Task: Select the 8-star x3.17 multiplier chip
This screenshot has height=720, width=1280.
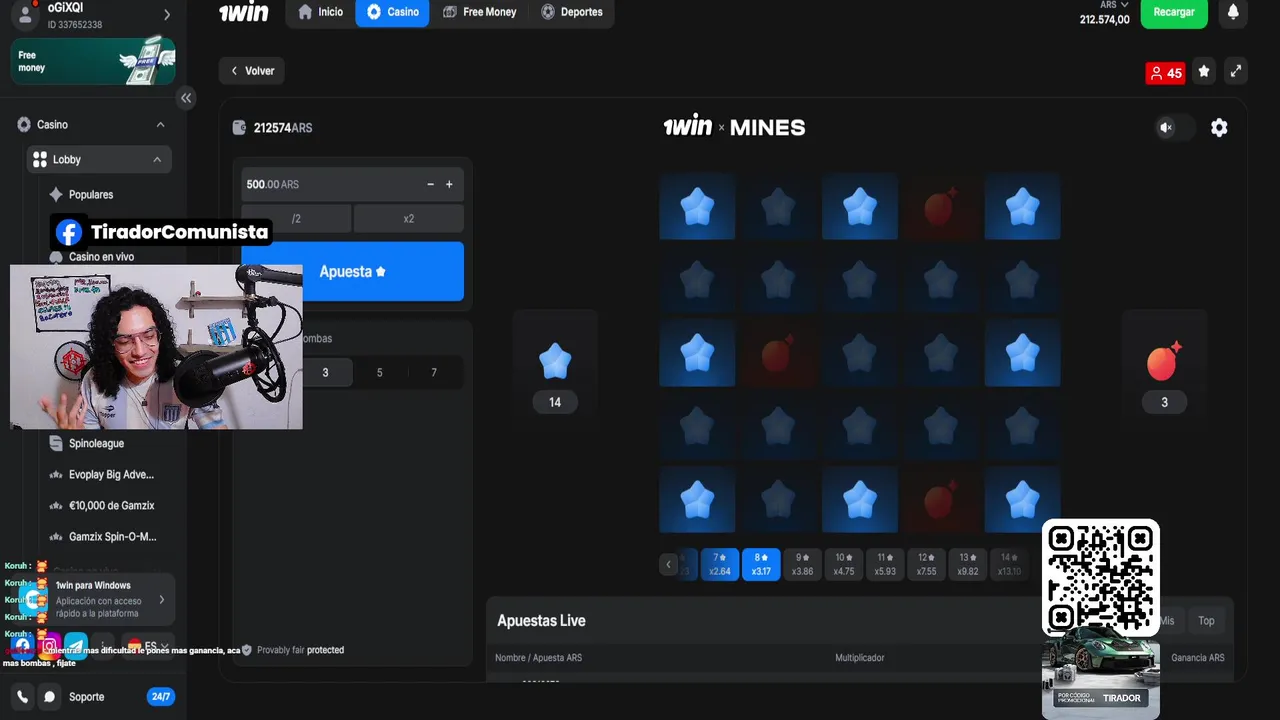Action: click(x=761, y=565)
